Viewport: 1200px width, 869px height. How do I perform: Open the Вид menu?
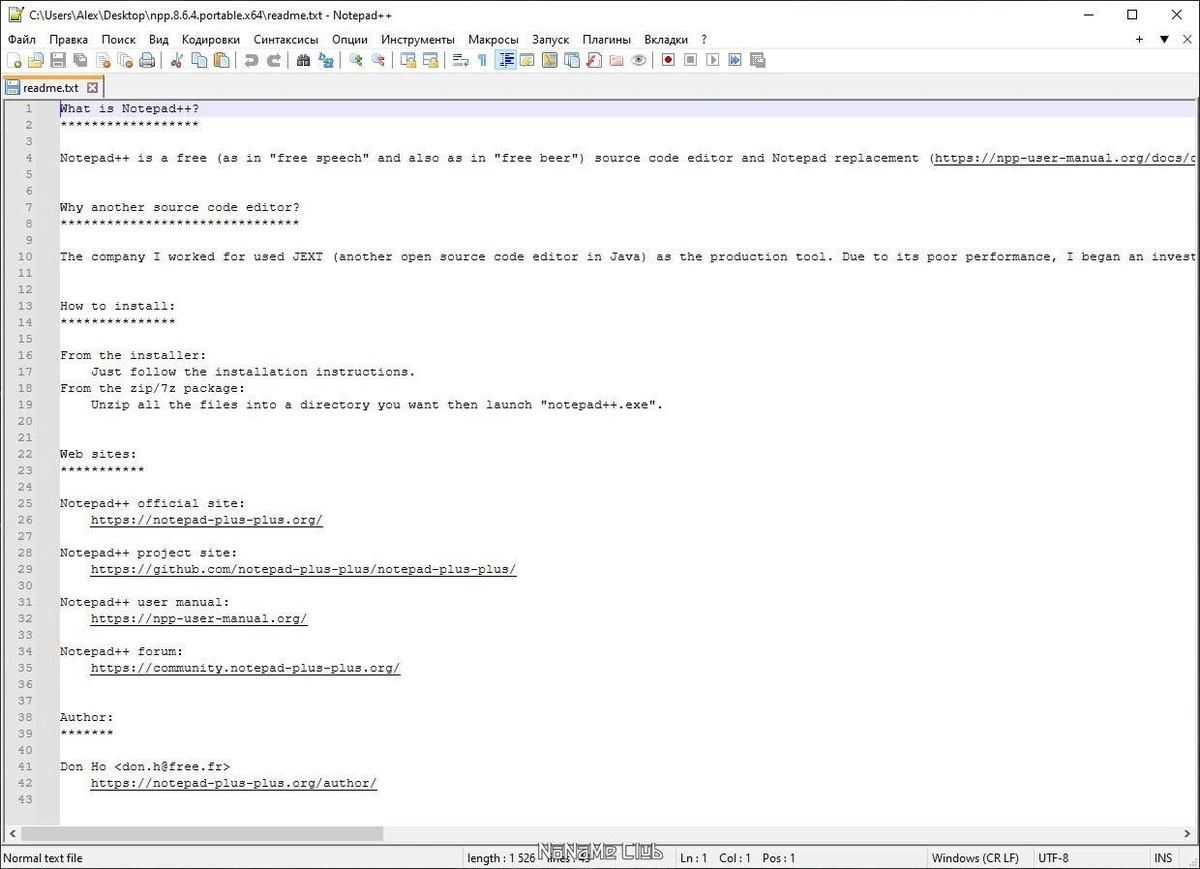pos(158,39)
